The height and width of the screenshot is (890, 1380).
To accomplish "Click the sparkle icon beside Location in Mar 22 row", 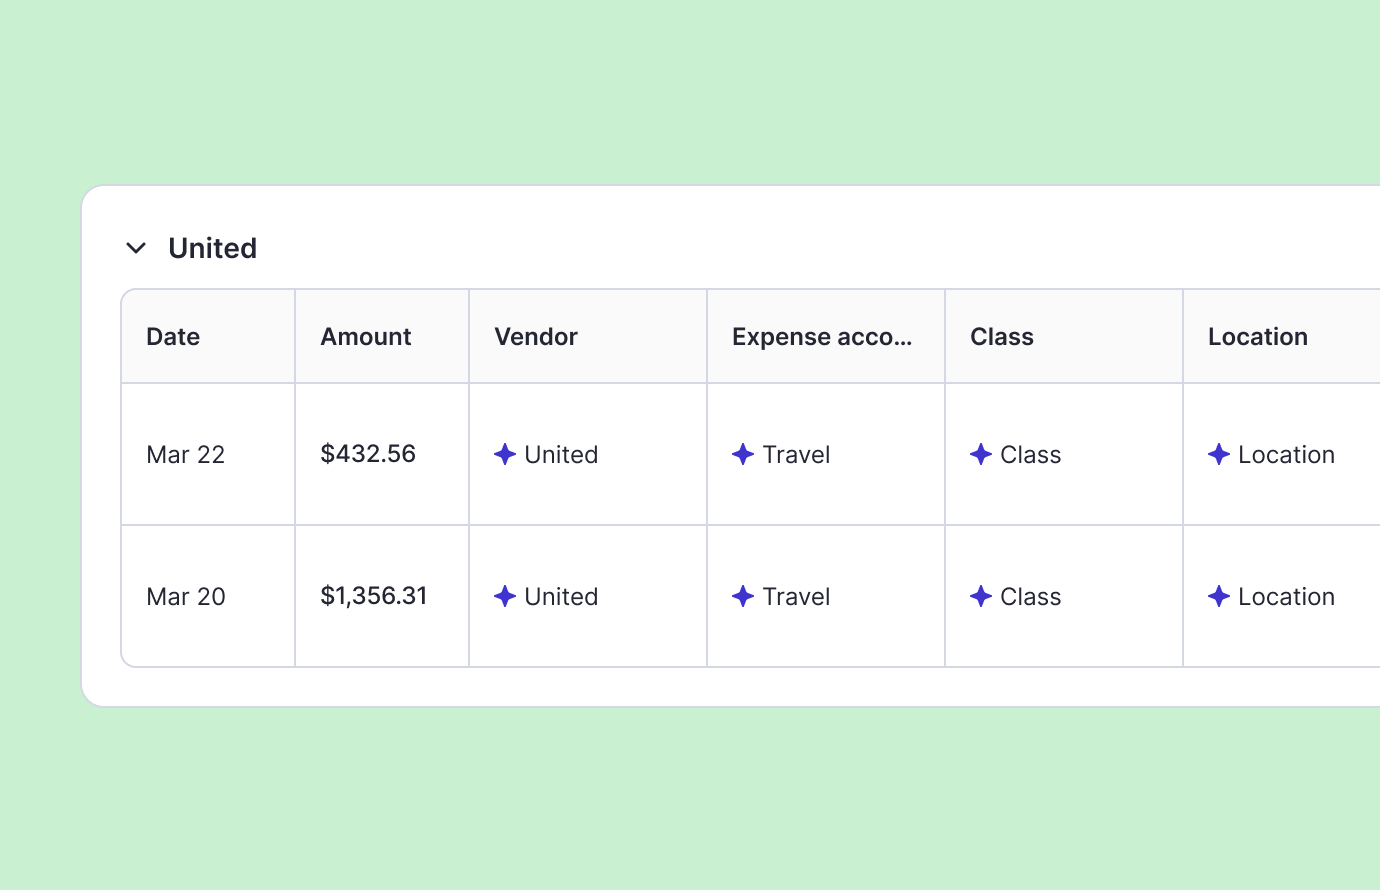I will coord(1219,454).
